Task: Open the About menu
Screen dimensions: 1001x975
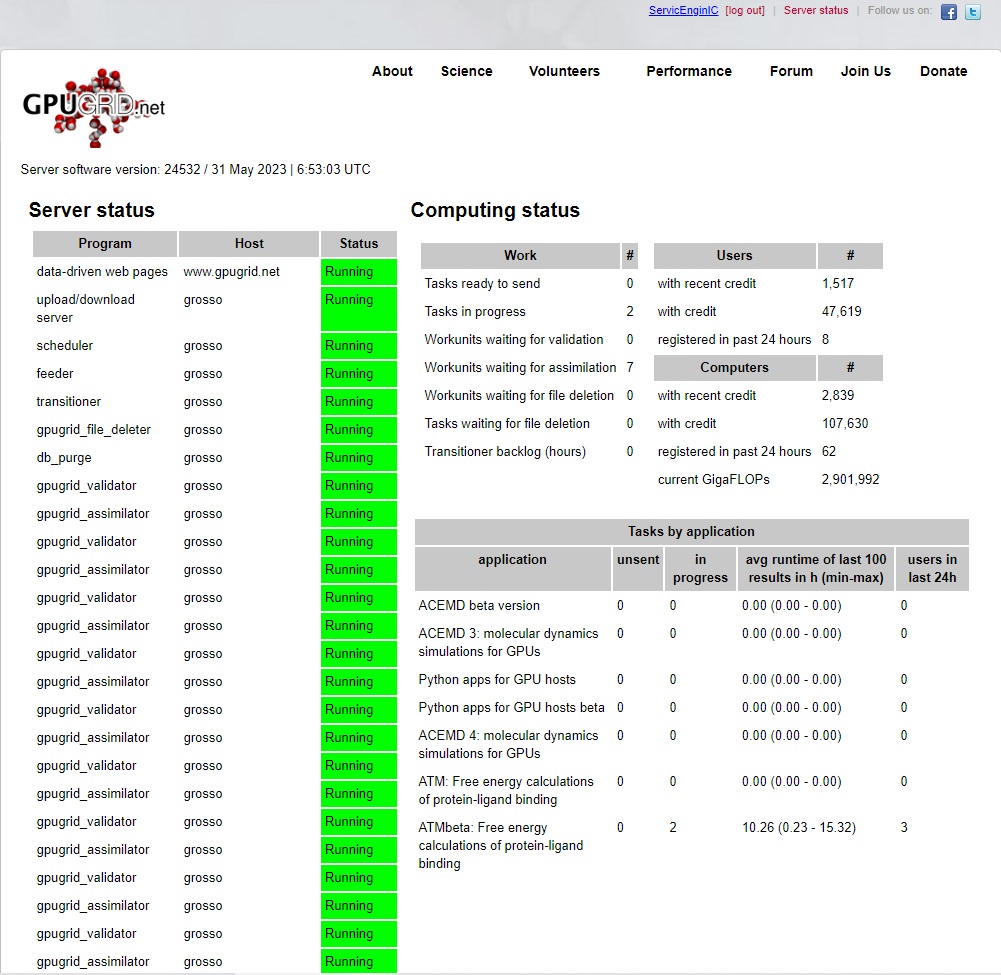Action: click(392, 71)
